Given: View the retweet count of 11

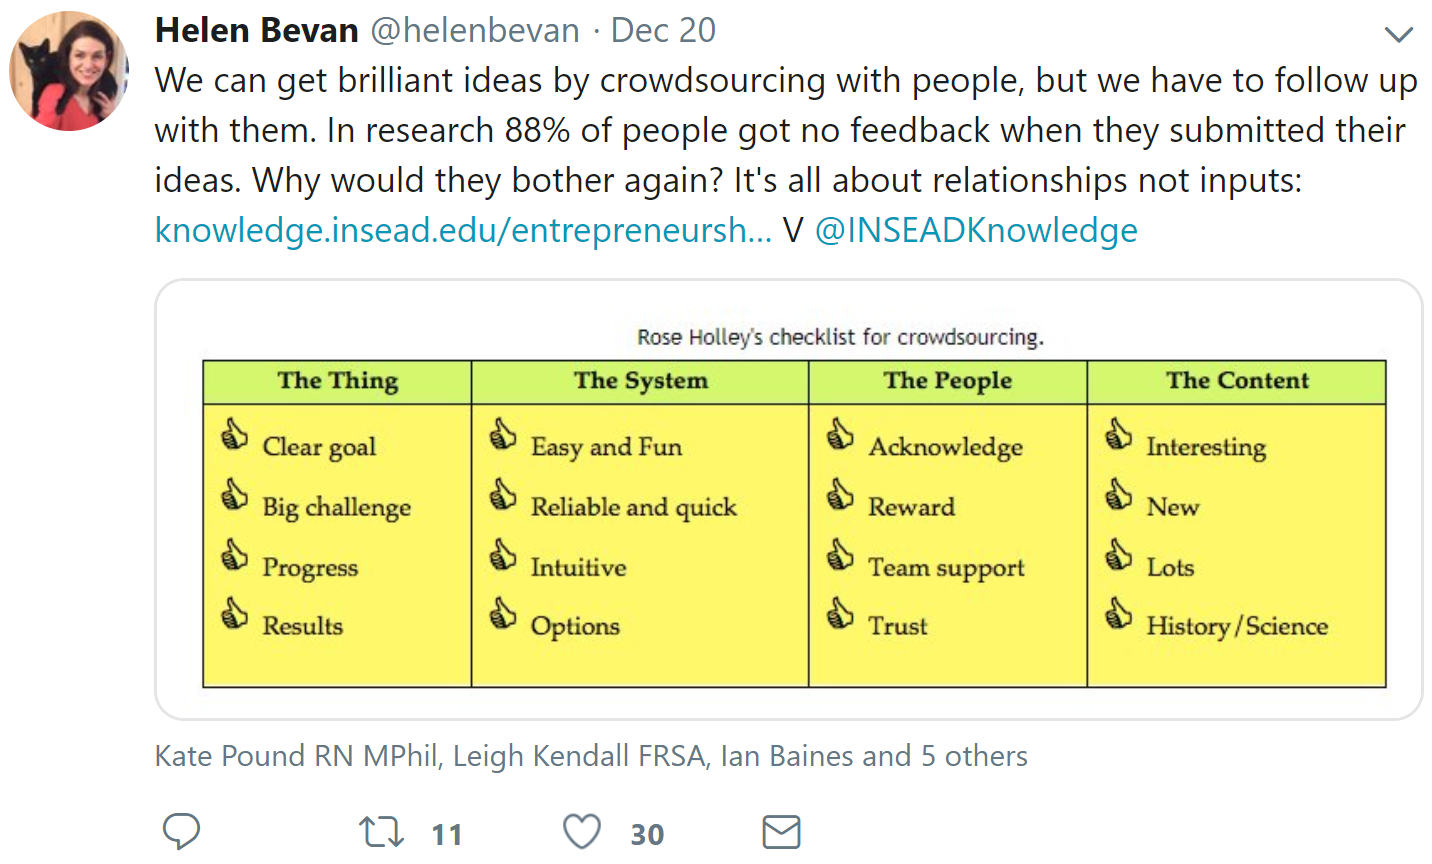Looking at the screenshot, I should point(447,834).
